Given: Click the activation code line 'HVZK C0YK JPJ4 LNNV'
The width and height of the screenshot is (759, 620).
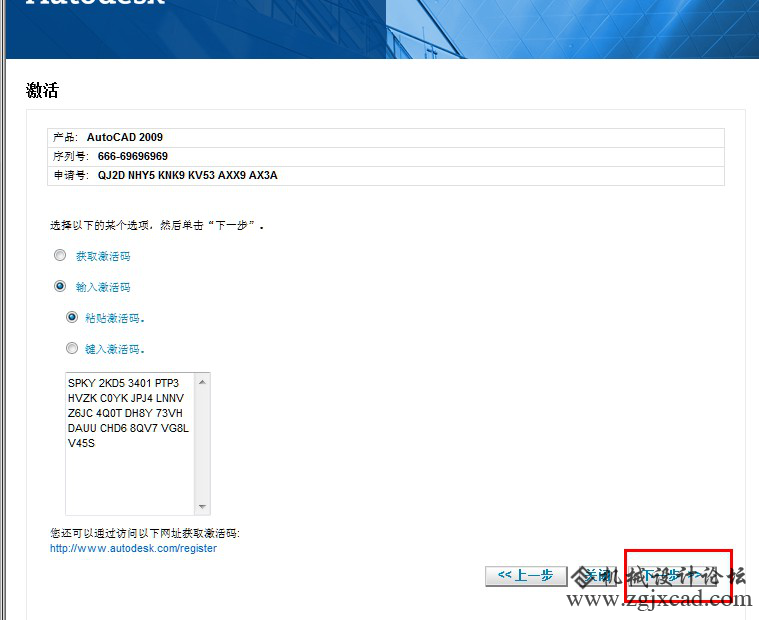Looking at the screenshot, I should [x=126, y=398].
